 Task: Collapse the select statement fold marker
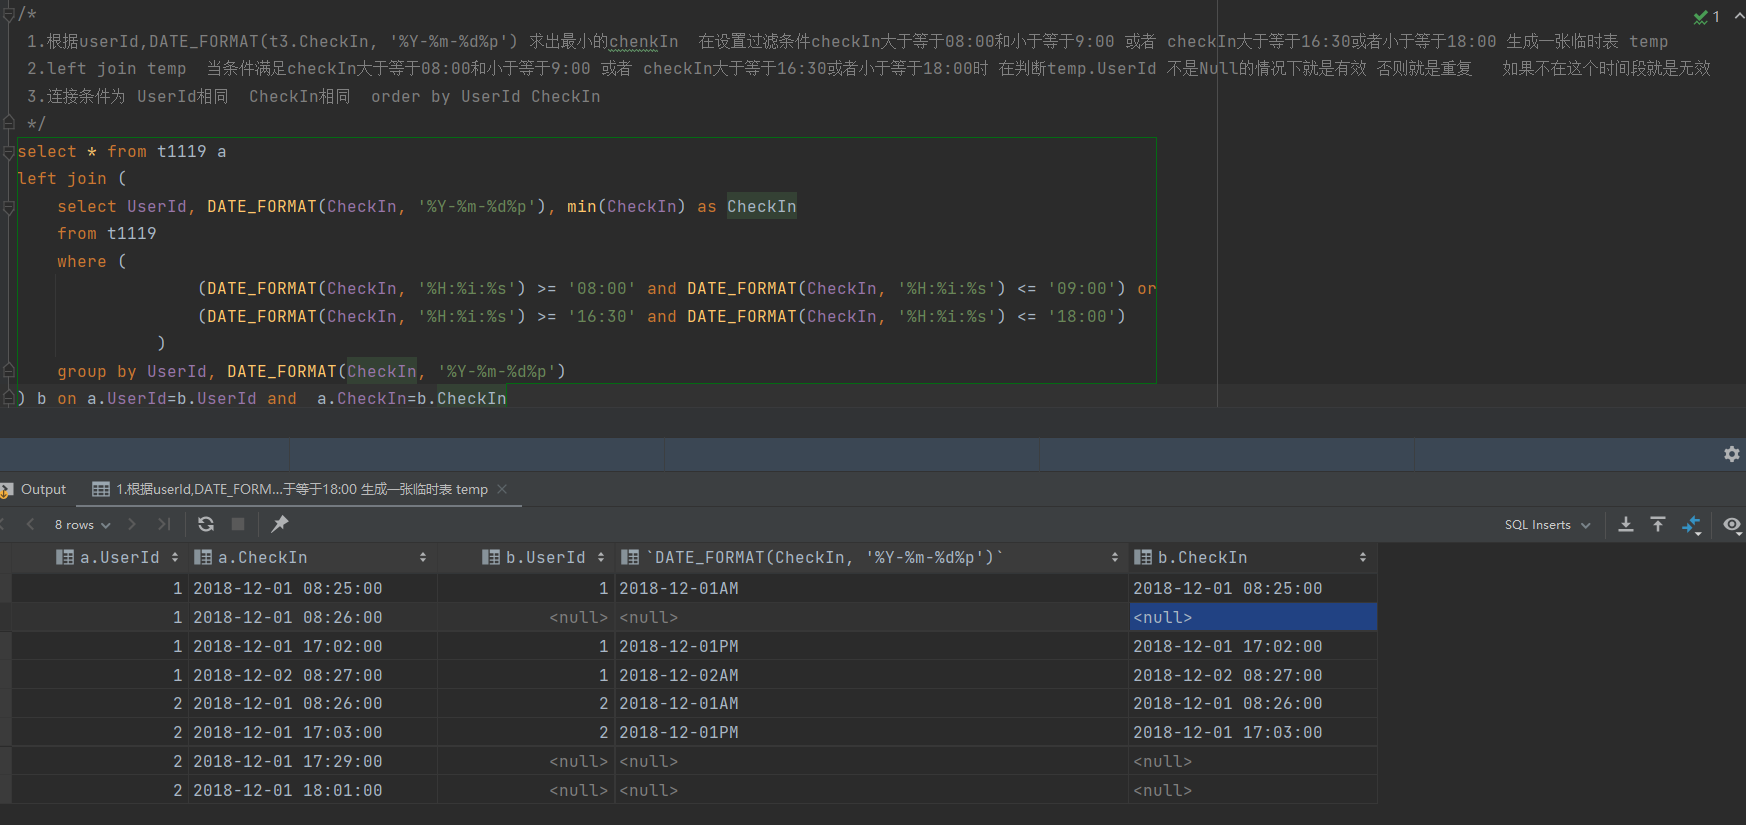pos(9,152)
